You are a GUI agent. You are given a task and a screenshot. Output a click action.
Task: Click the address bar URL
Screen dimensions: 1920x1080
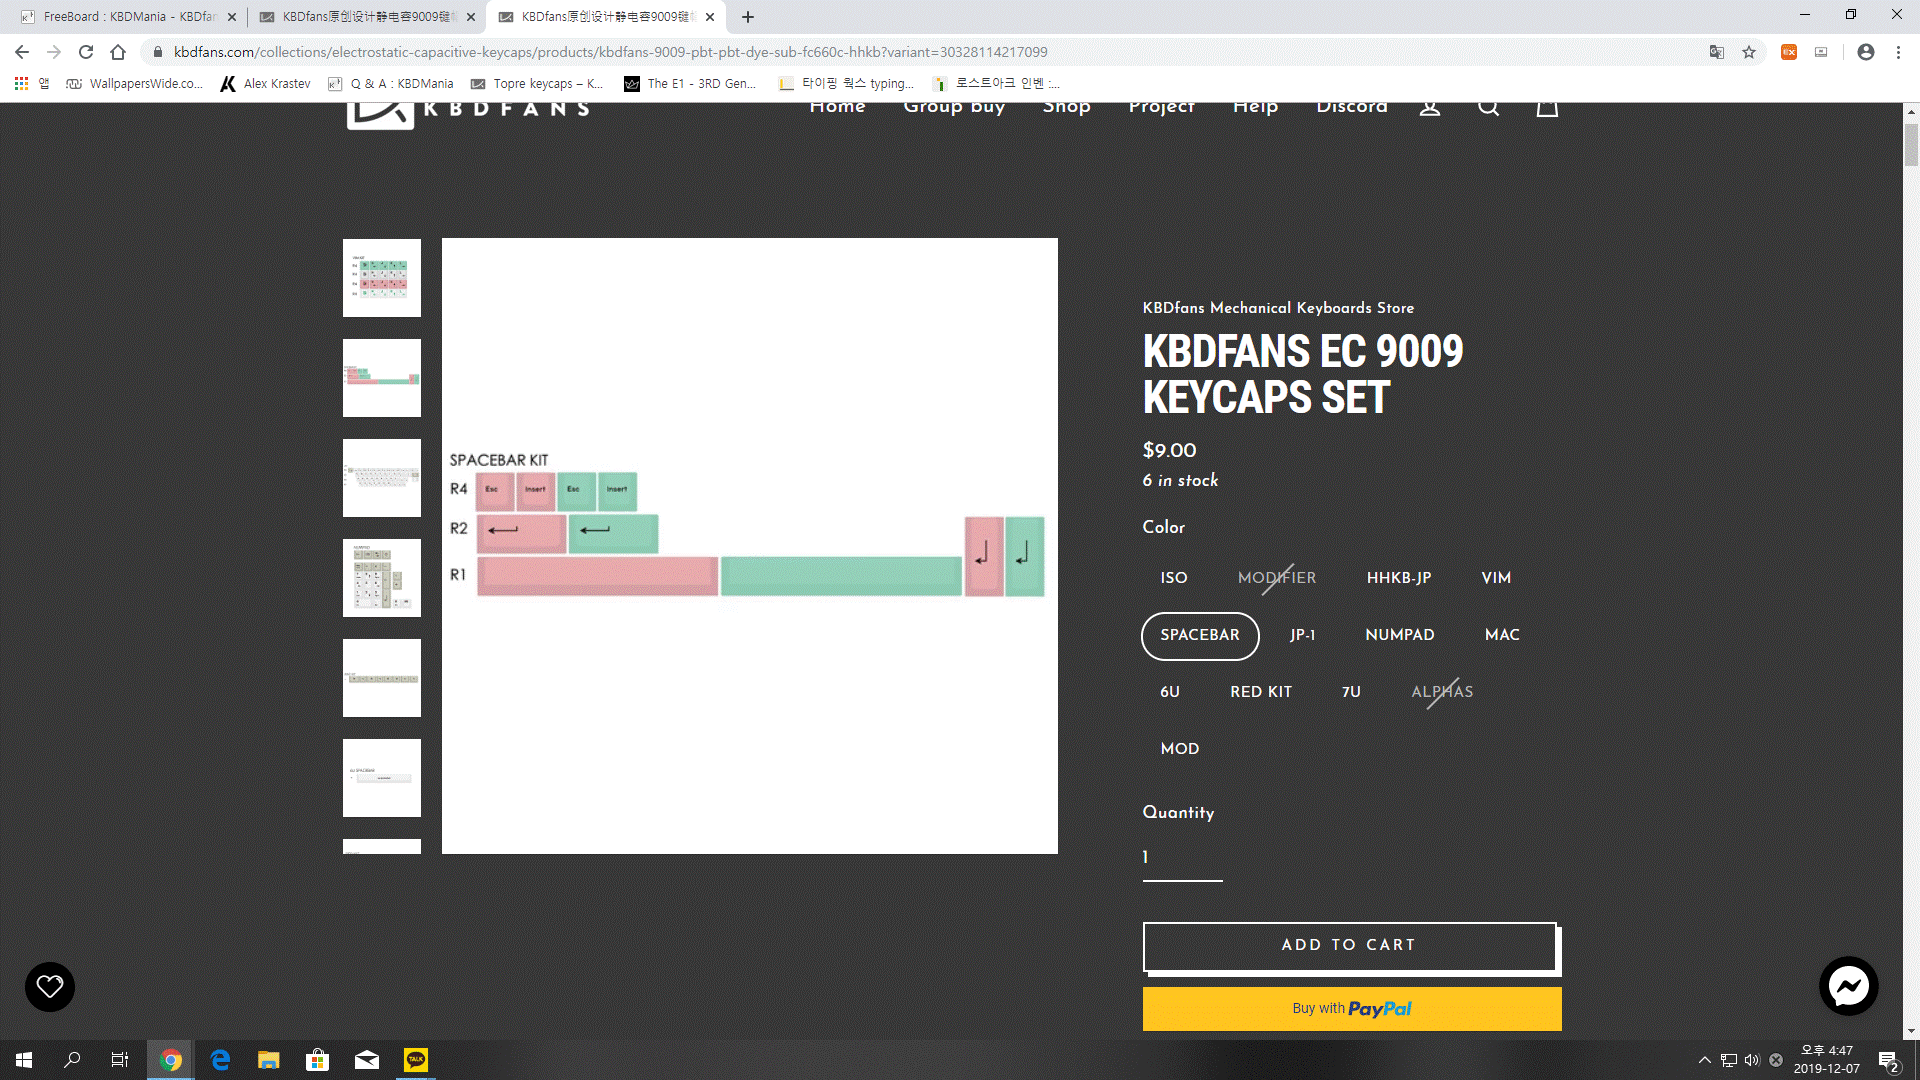(610, 52)
